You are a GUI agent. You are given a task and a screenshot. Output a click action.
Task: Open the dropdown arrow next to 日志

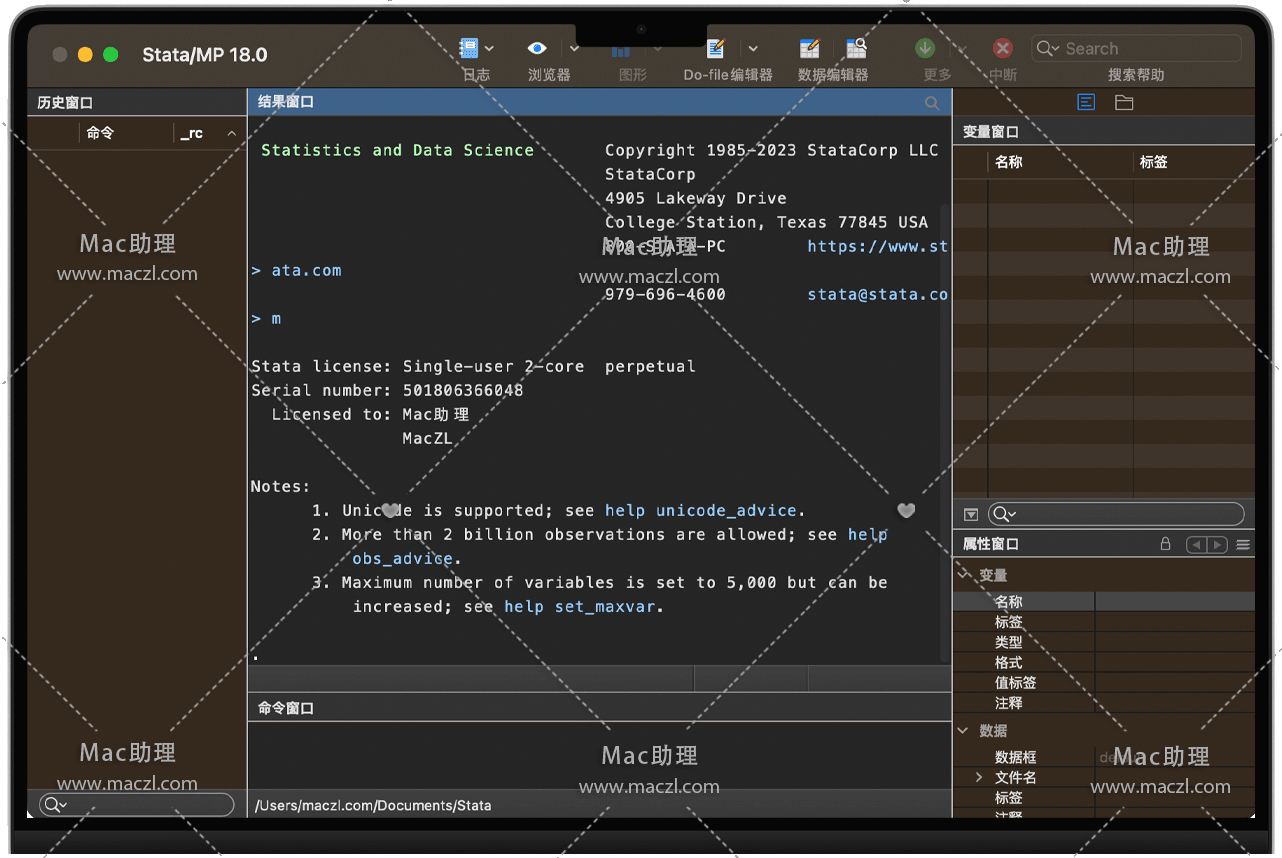coord(490,48)
